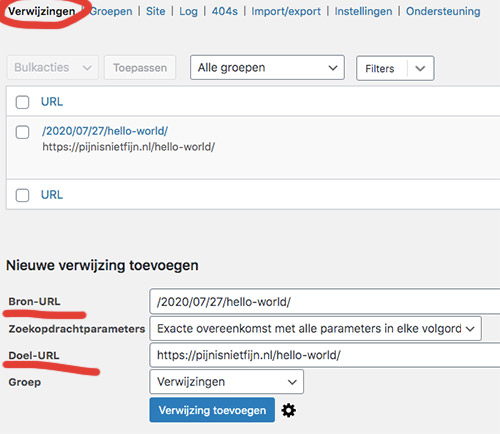Expand the Alle groepen dropdown

(267, 68)
